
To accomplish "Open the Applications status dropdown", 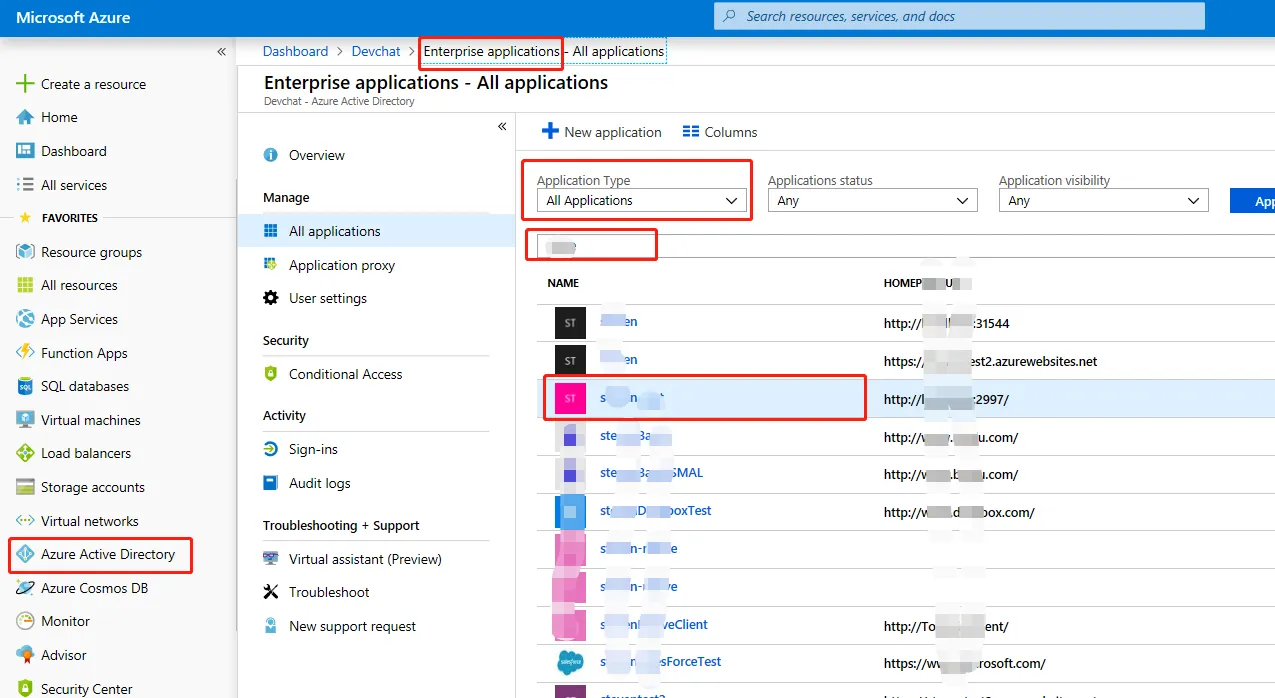I will (x=873, y=201).
